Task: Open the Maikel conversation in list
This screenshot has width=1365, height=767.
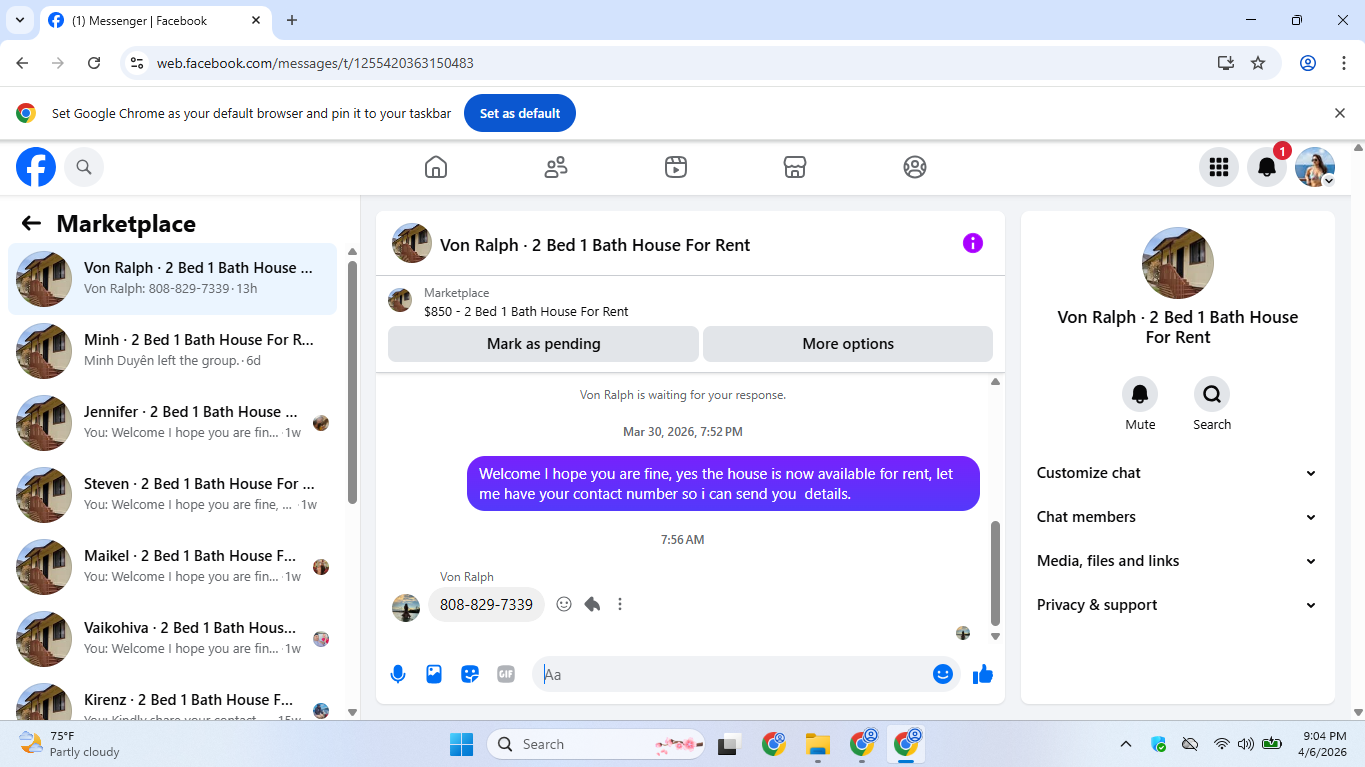Action: [172, 566]
